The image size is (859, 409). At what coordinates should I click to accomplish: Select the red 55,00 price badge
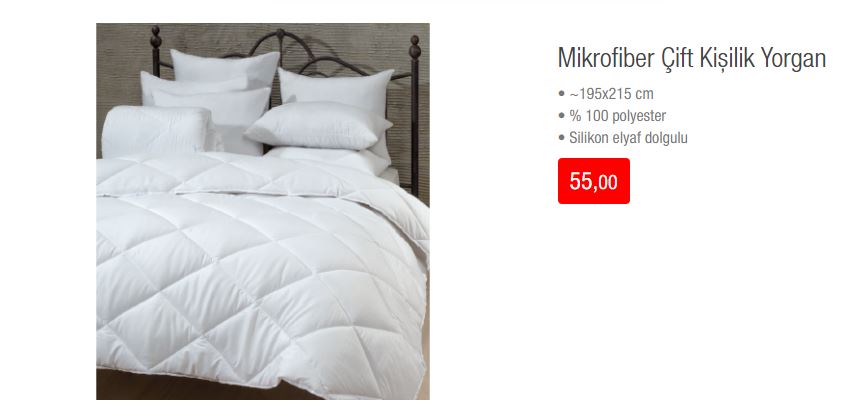click(594, 181)
